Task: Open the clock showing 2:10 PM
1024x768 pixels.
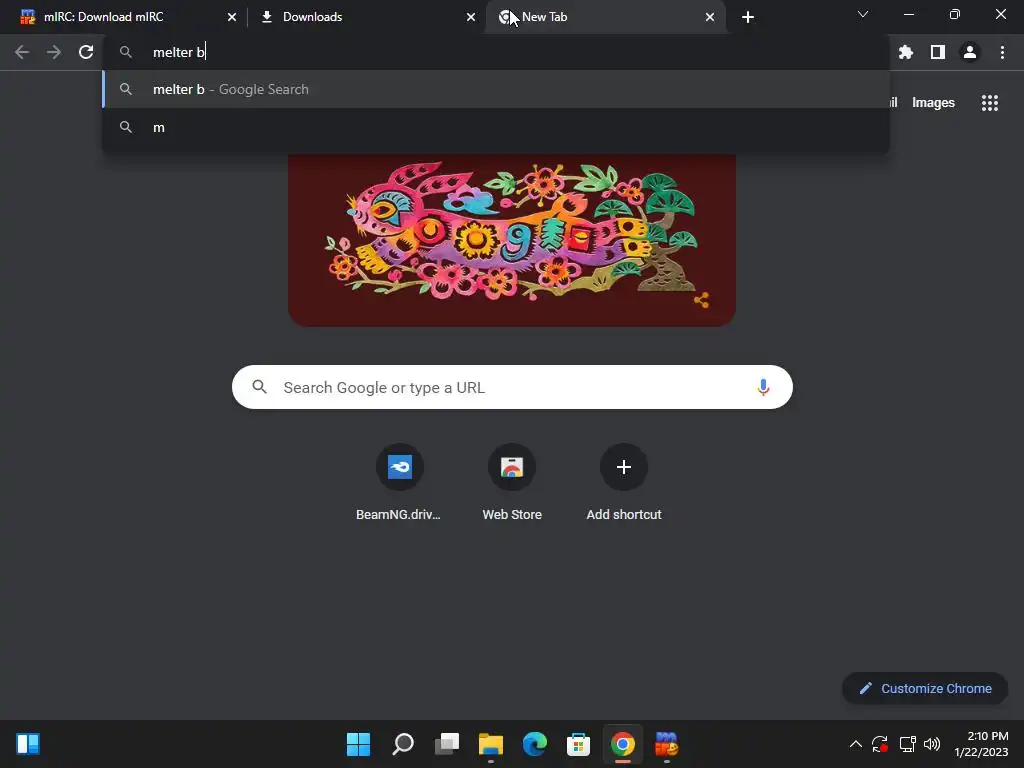Action: 981,744
